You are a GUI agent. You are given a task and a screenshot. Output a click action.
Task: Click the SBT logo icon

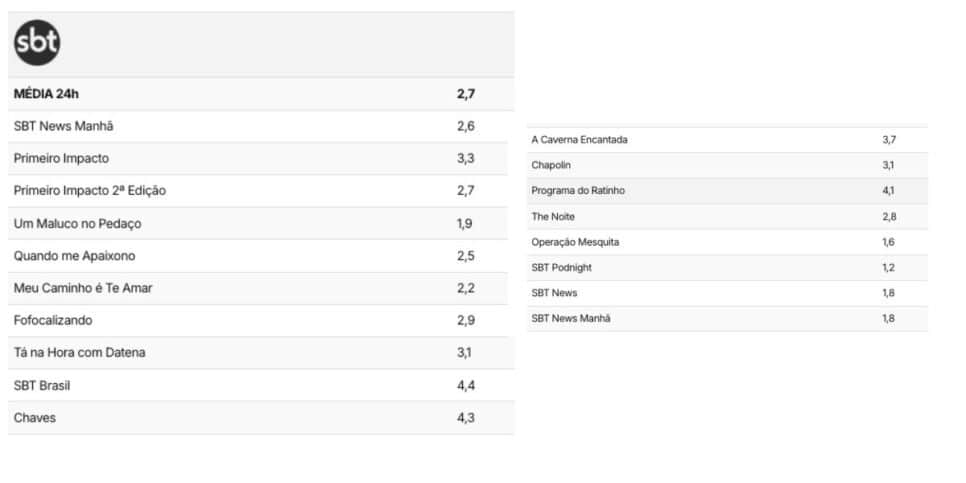(x=37, y=43)
